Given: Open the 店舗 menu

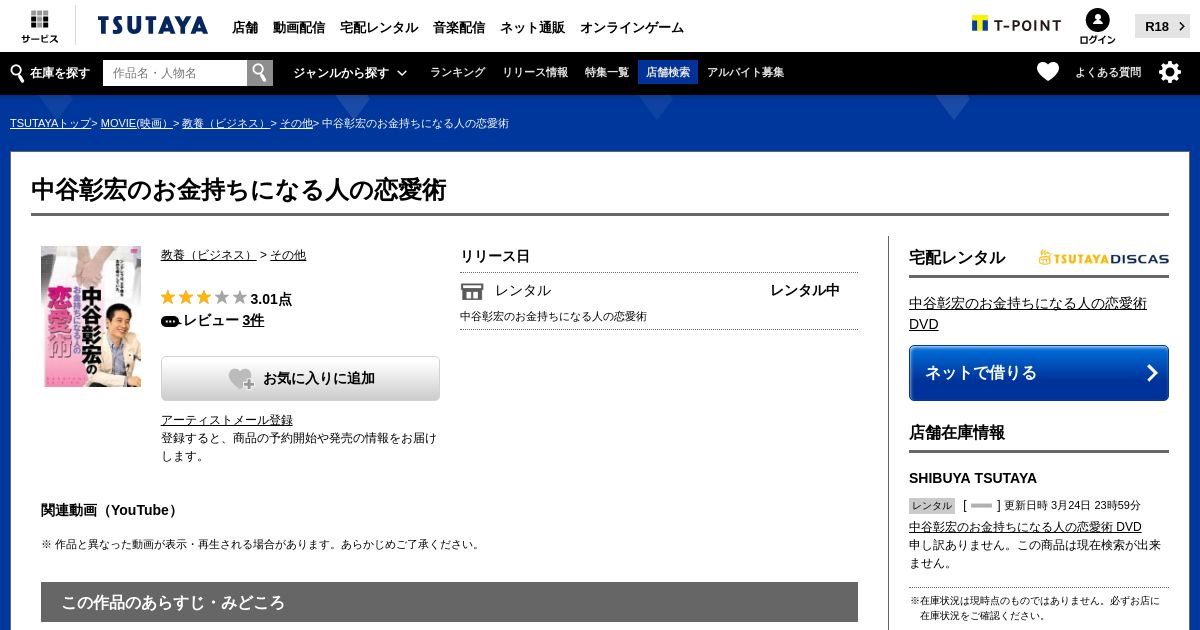Looking at the screenshot, I should tap(245, 27).
